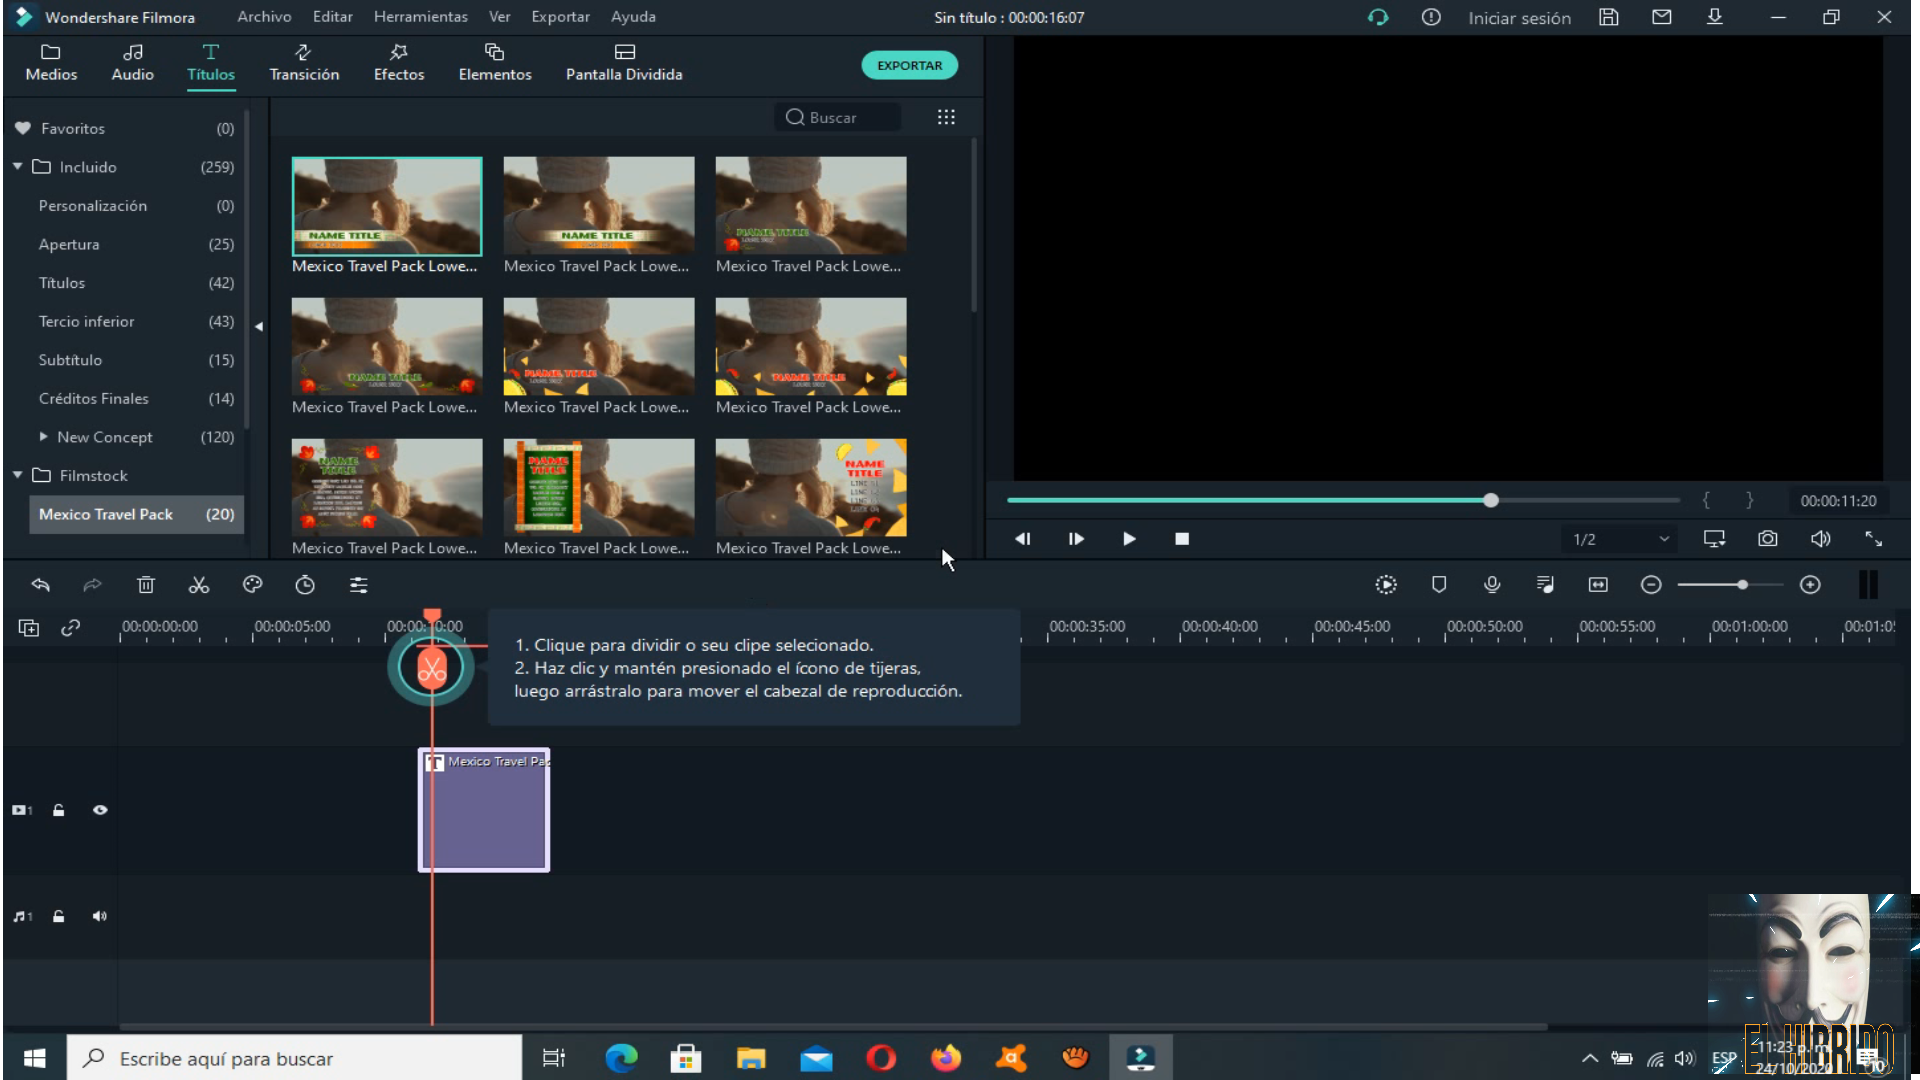Click the voiceover microphone icon
The width and height of the screenshot is (1920, 1080).
click(x=1491, y=585)
